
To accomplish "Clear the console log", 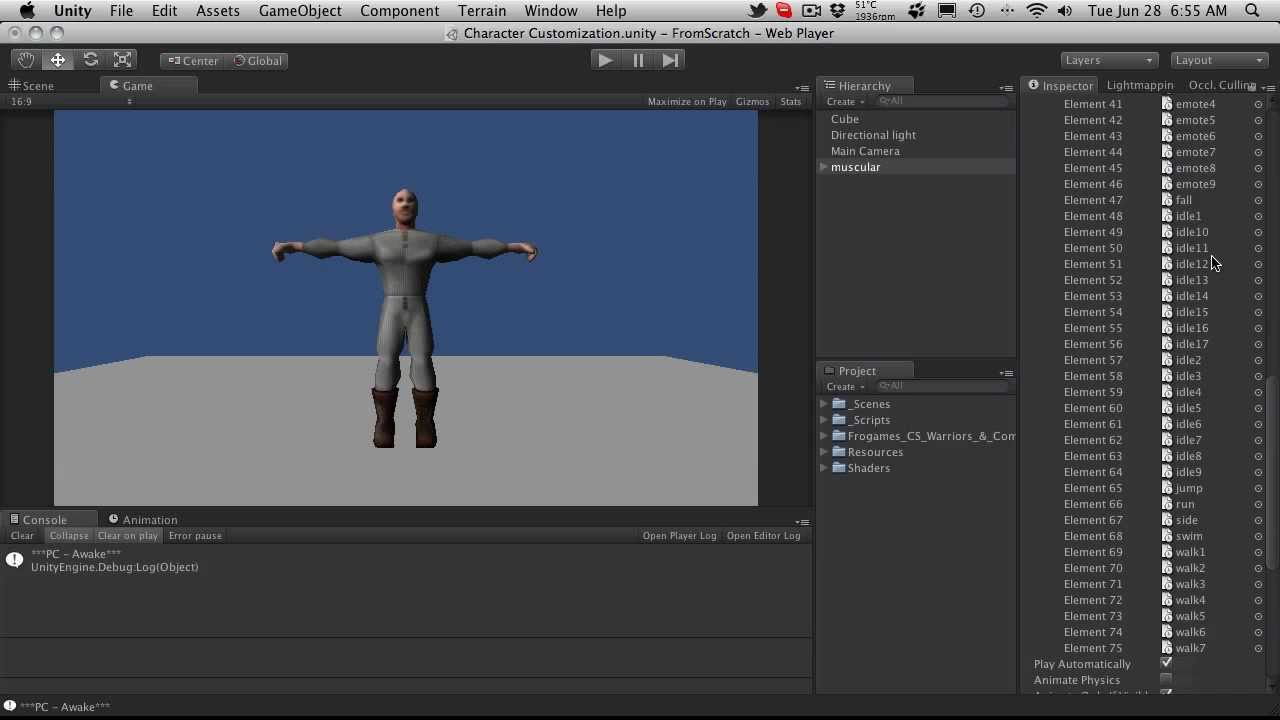I will pos(22,536).
